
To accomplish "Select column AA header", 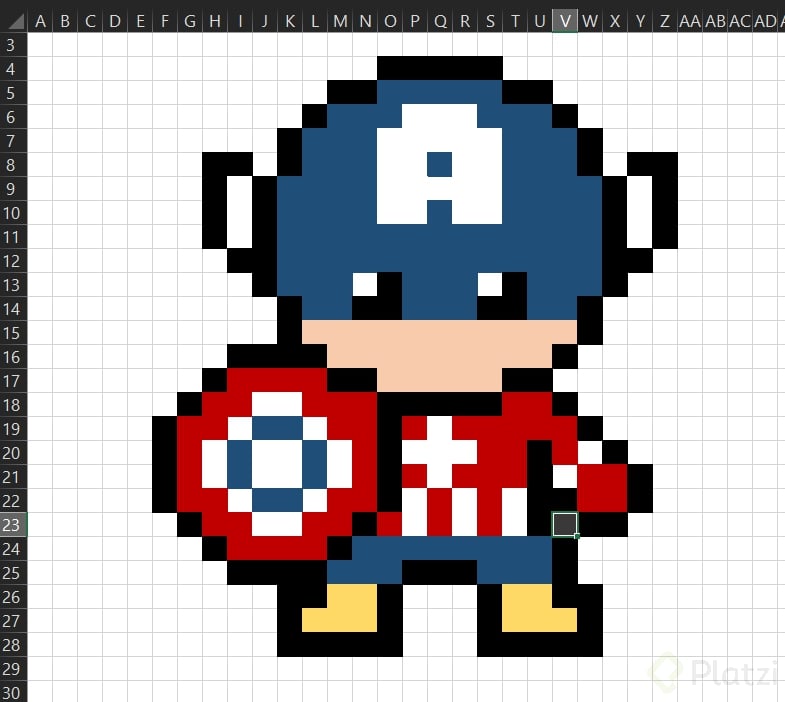I will [690, 22].
